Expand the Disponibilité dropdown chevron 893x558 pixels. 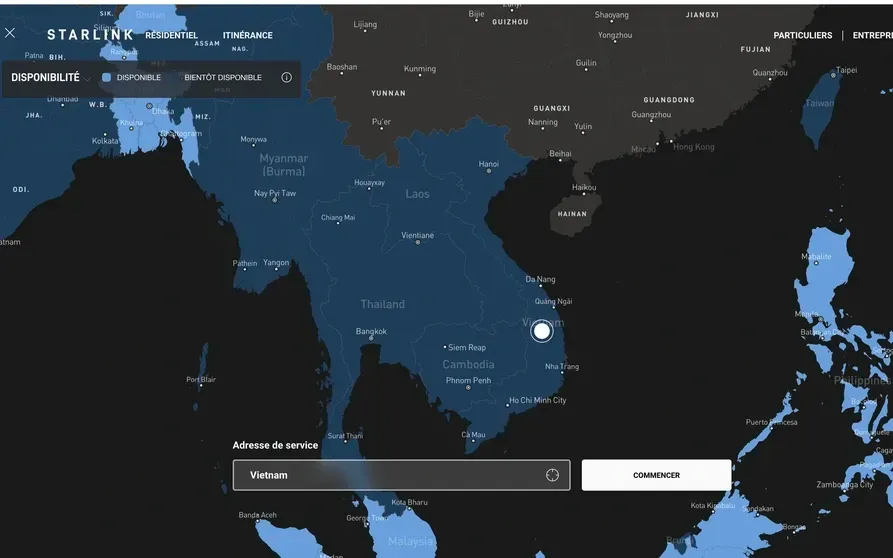[87, 78]
